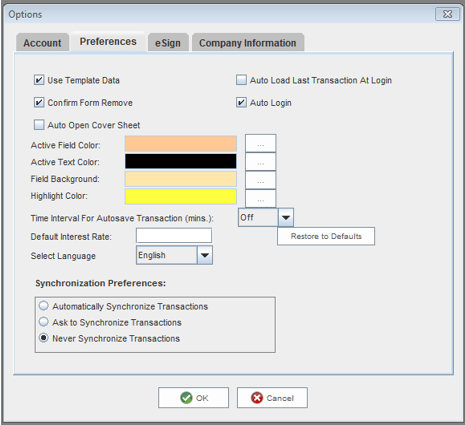Open color chooser for Active Field Color

261,144
